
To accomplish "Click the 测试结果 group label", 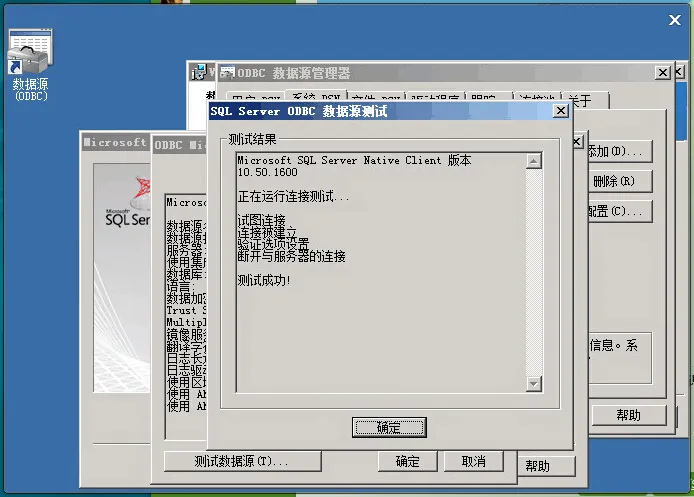I will [x=252, y=139].
